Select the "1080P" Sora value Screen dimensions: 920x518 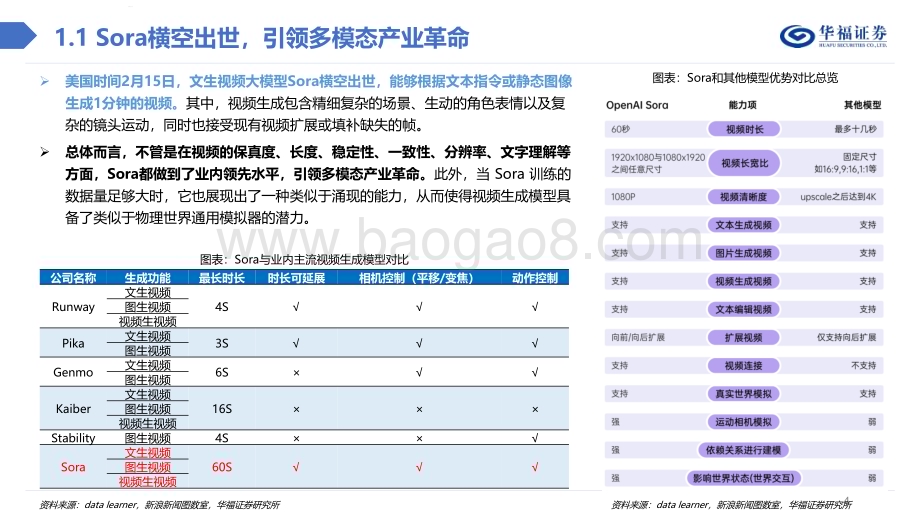pos(623,197)
